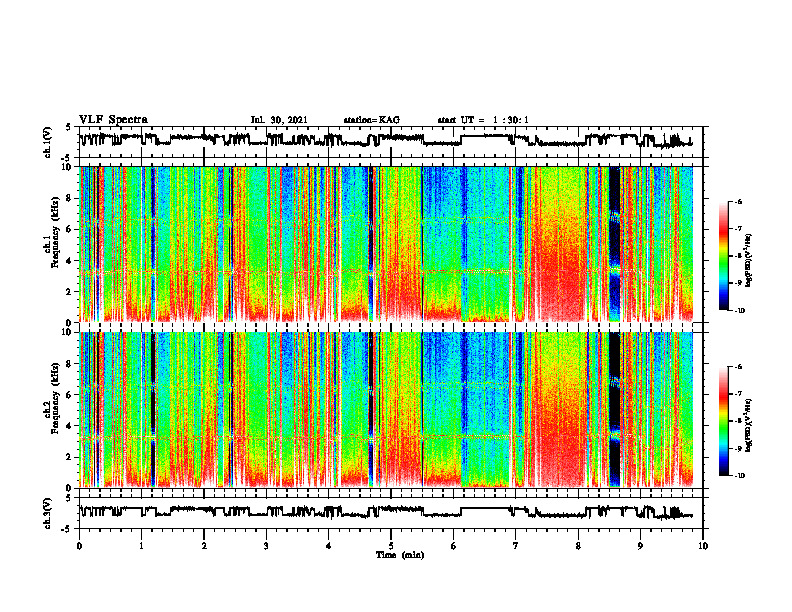Click time axis tick label "8"

click(578, 546)
